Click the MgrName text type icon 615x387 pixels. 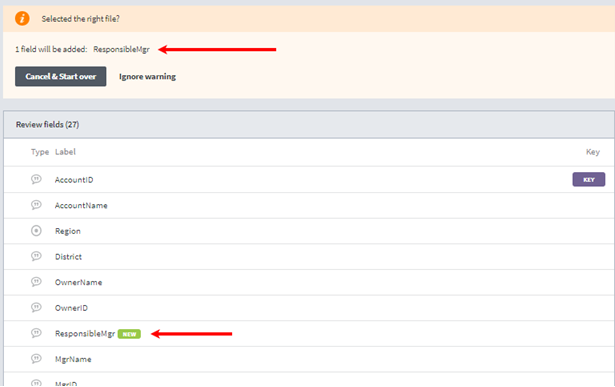tap(36, 358)
